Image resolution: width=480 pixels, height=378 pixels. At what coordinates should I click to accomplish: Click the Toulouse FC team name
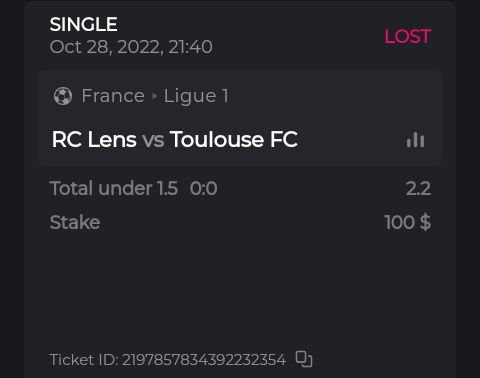click(234, 139)
